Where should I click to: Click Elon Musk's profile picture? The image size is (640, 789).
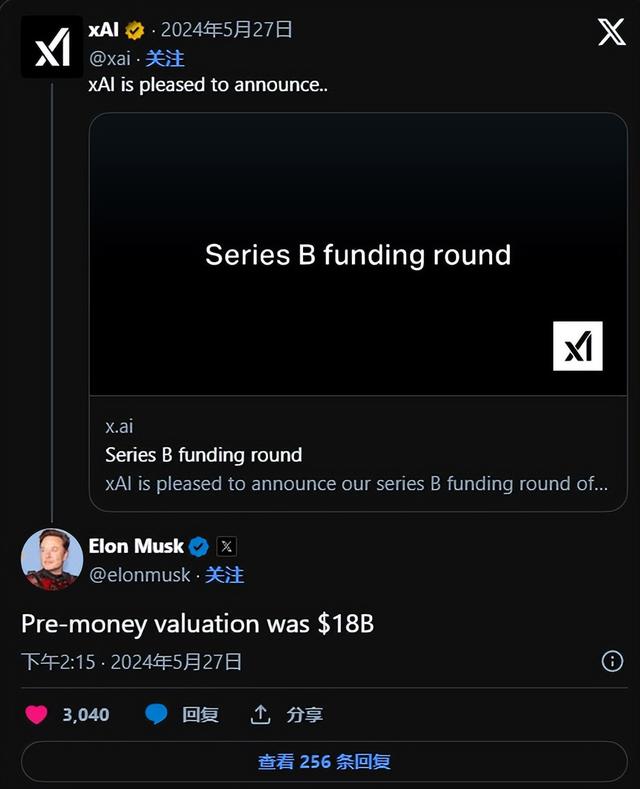click(x=52, y=559)
